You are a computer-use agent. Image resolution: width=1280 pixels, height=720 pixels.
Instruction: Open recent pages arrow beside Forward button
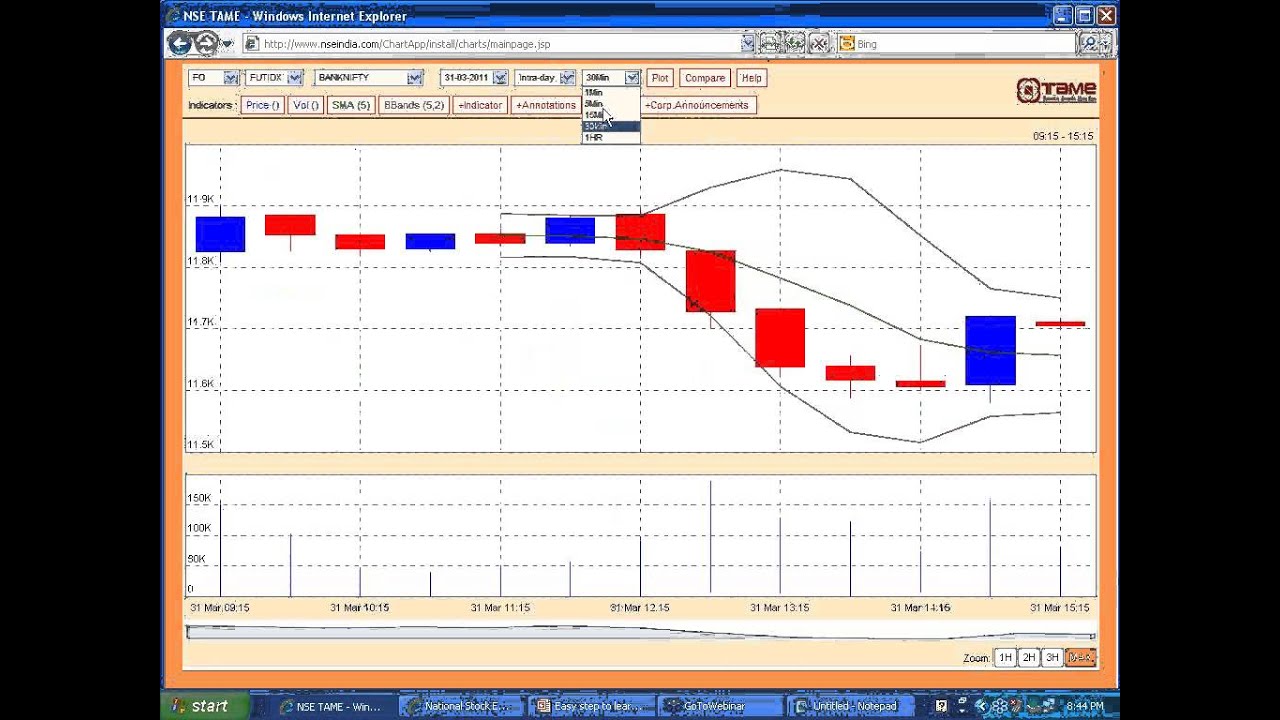tap(227, 44)
